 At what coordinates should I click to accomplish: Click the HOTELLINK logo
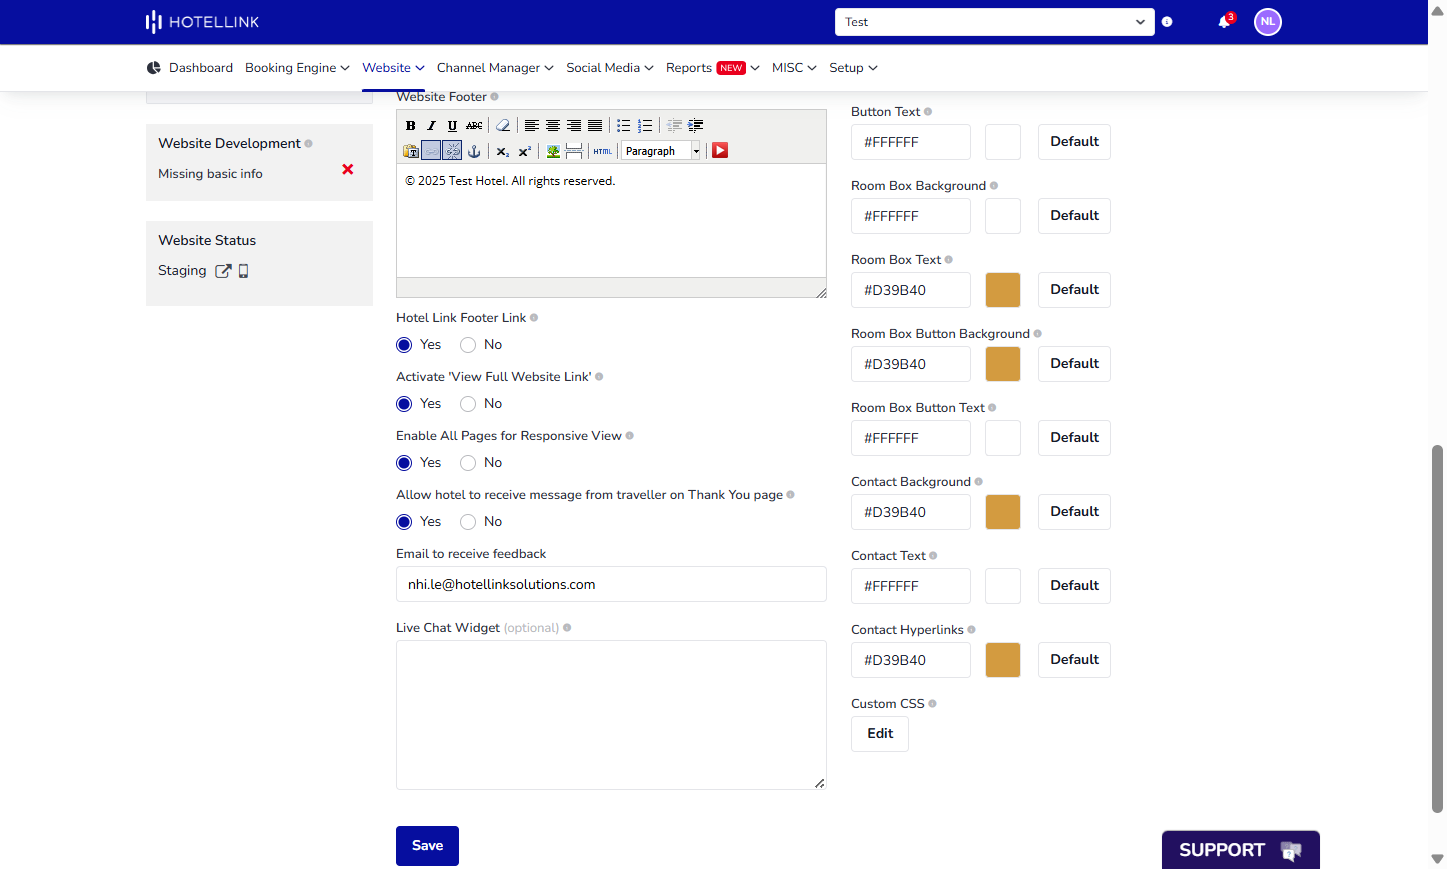(x=202, y=22)
